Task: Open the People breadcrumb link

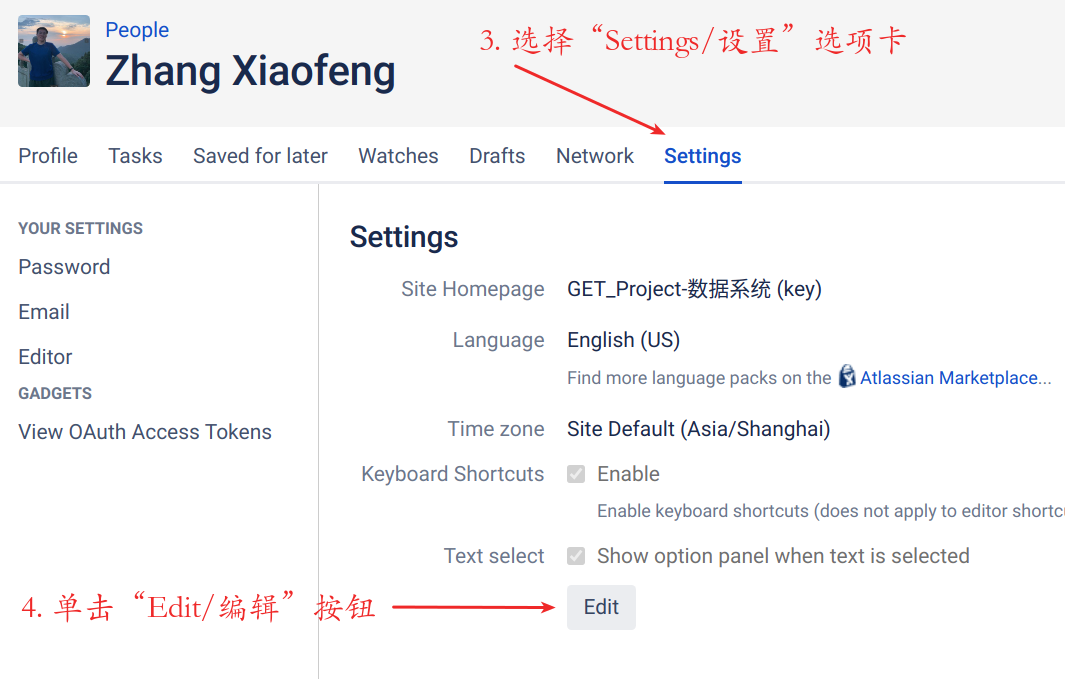Action: coord(137,30)
